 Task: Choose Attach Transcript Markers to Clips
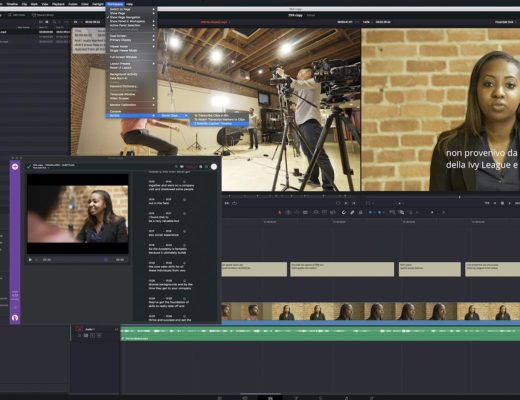coord(220,119)
